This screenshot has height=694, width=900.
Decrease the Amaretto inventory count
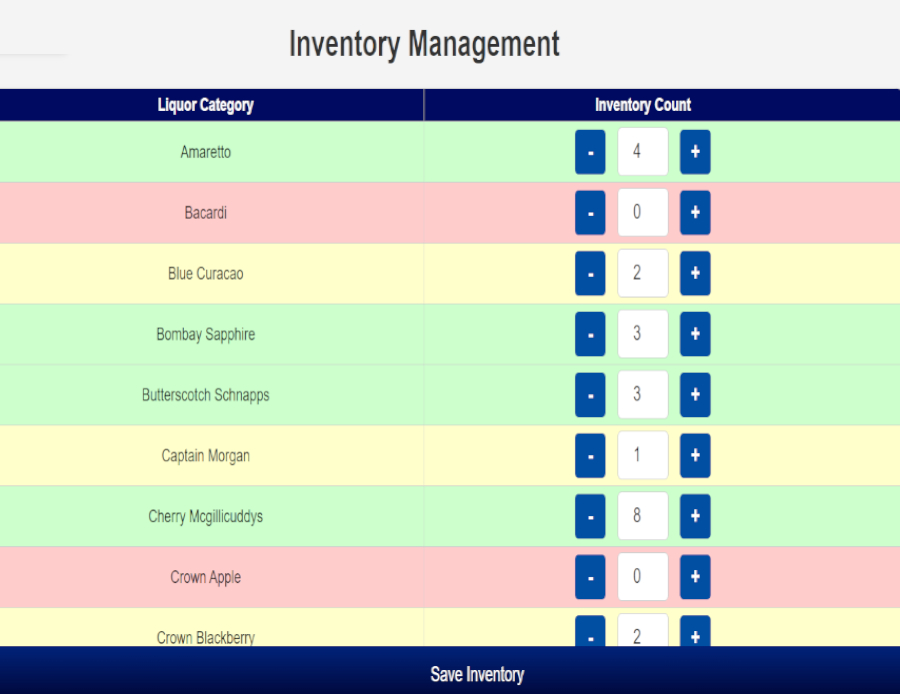coord(590,152)
